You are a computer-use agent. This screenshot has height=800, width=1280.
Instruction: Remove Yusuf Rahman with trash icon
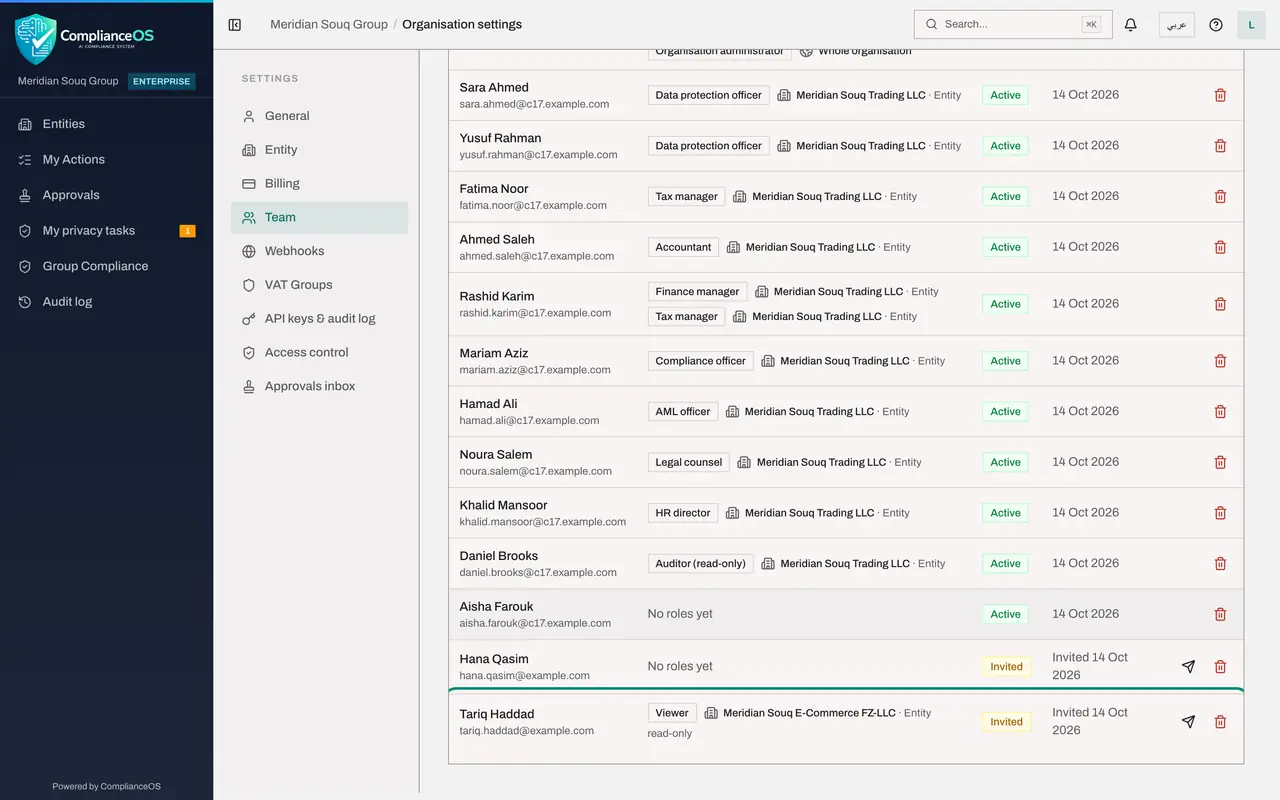click(1220, 146)
